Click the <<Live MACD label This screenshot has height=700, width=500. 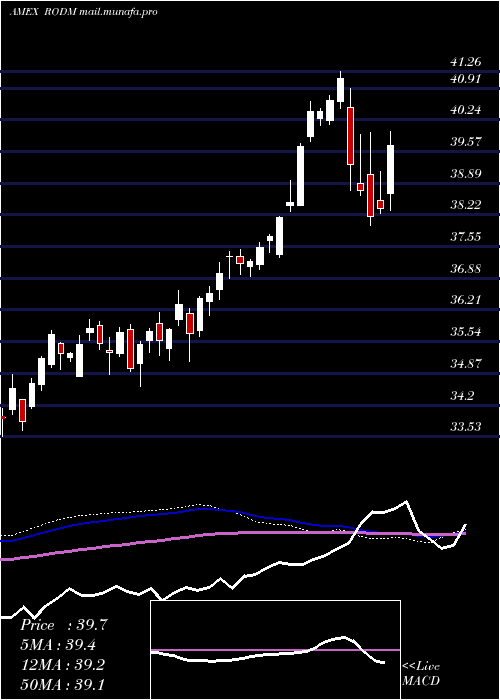[x=421, y=673]
